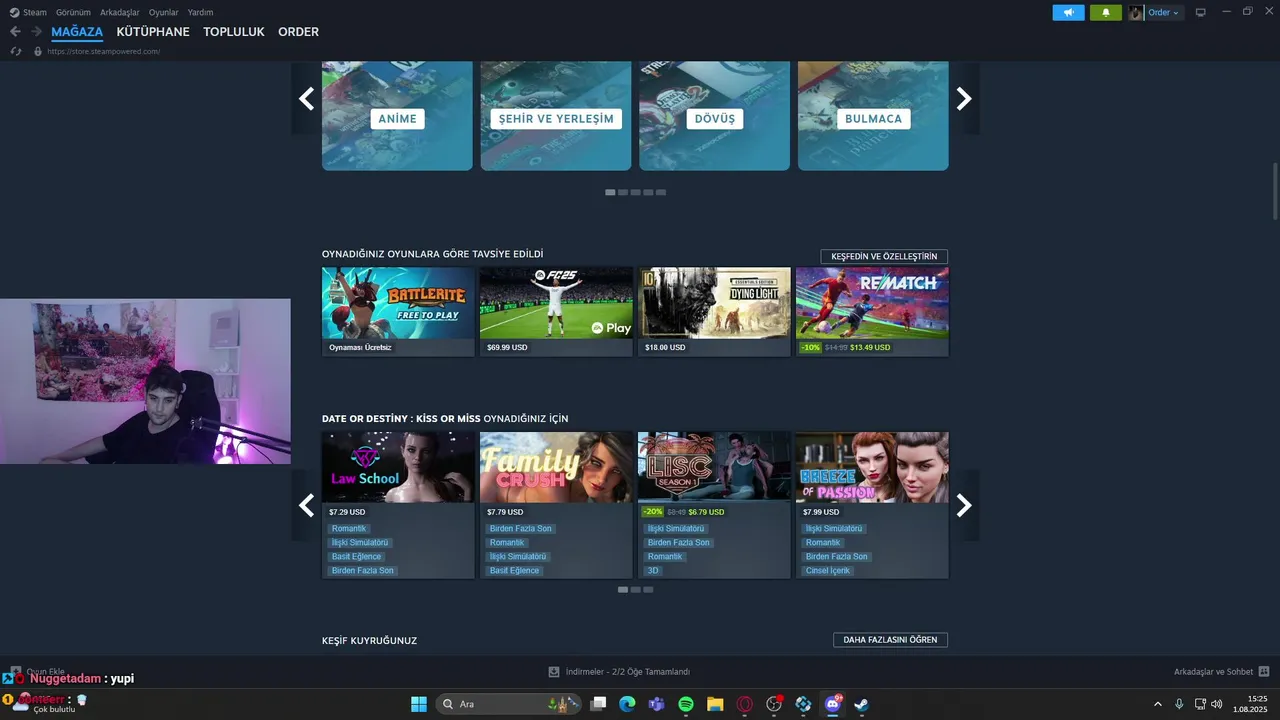The image size is (1280, 720).
Task: Open the green notifications bell
Action: 1105,12
